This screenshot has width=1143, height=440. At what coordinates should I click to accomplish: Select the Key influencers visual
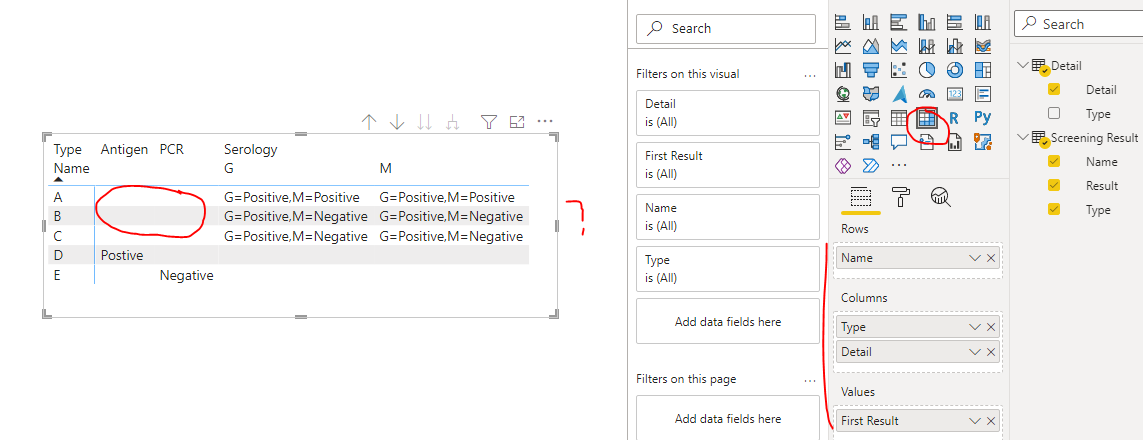(843, 141)
